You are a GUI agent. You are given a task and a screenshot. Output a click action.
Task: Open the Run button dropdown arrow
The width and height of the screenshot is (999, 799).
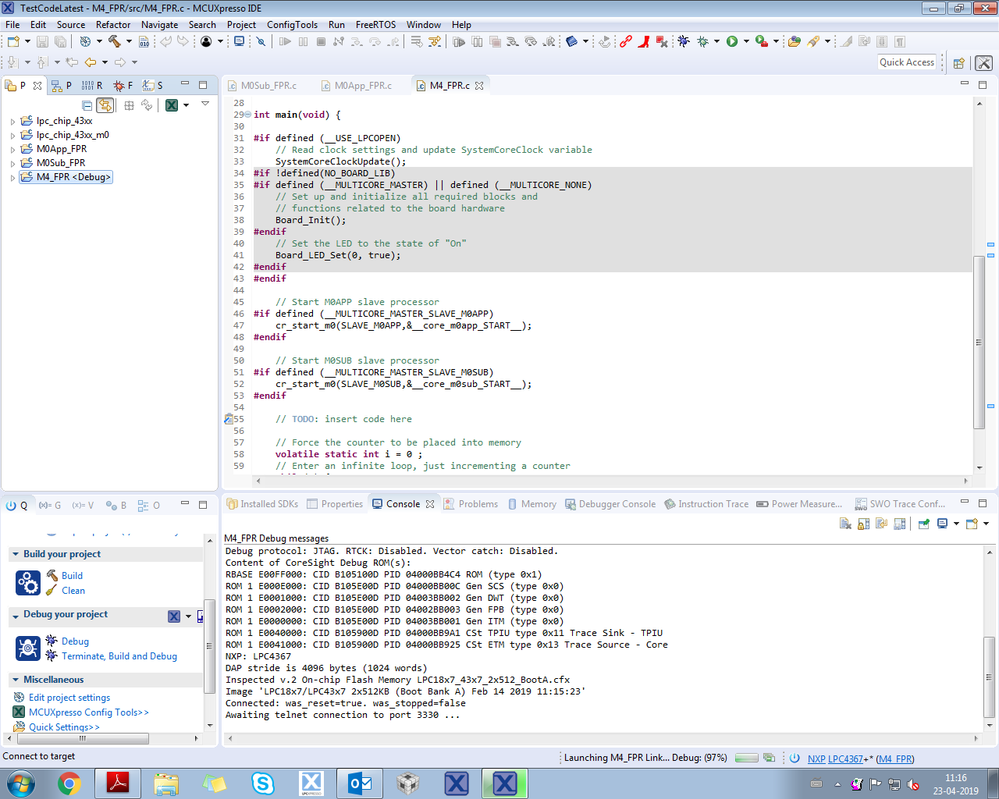pyautogui.click(x=745, y=42)
